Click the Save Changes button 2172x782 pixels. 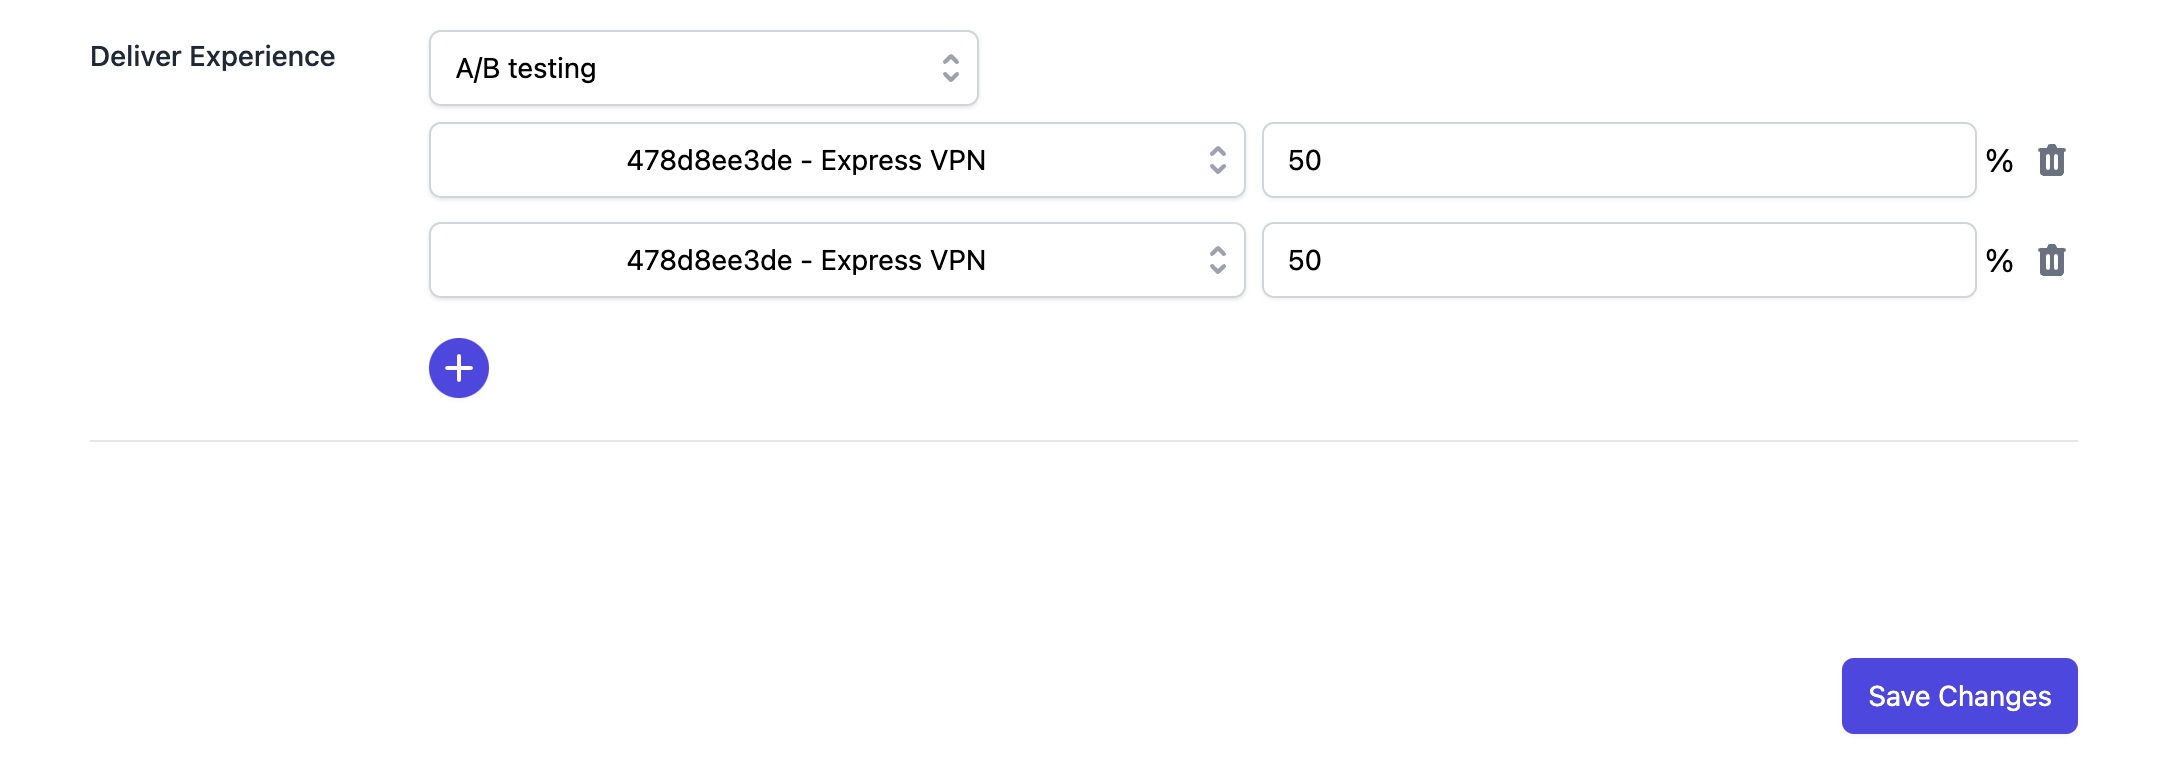pyautogui.click(x=1958, y=695)
